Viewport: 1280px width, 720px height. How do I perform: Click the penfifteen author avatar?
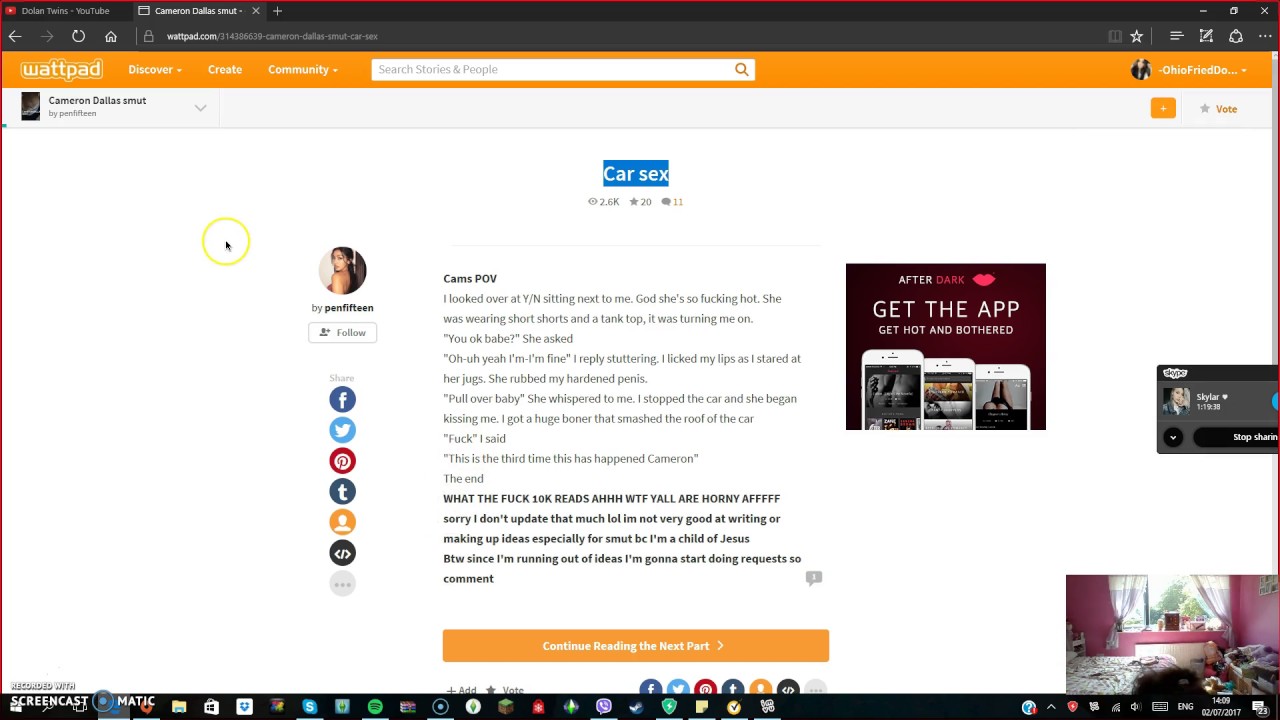tap(342, 271)
